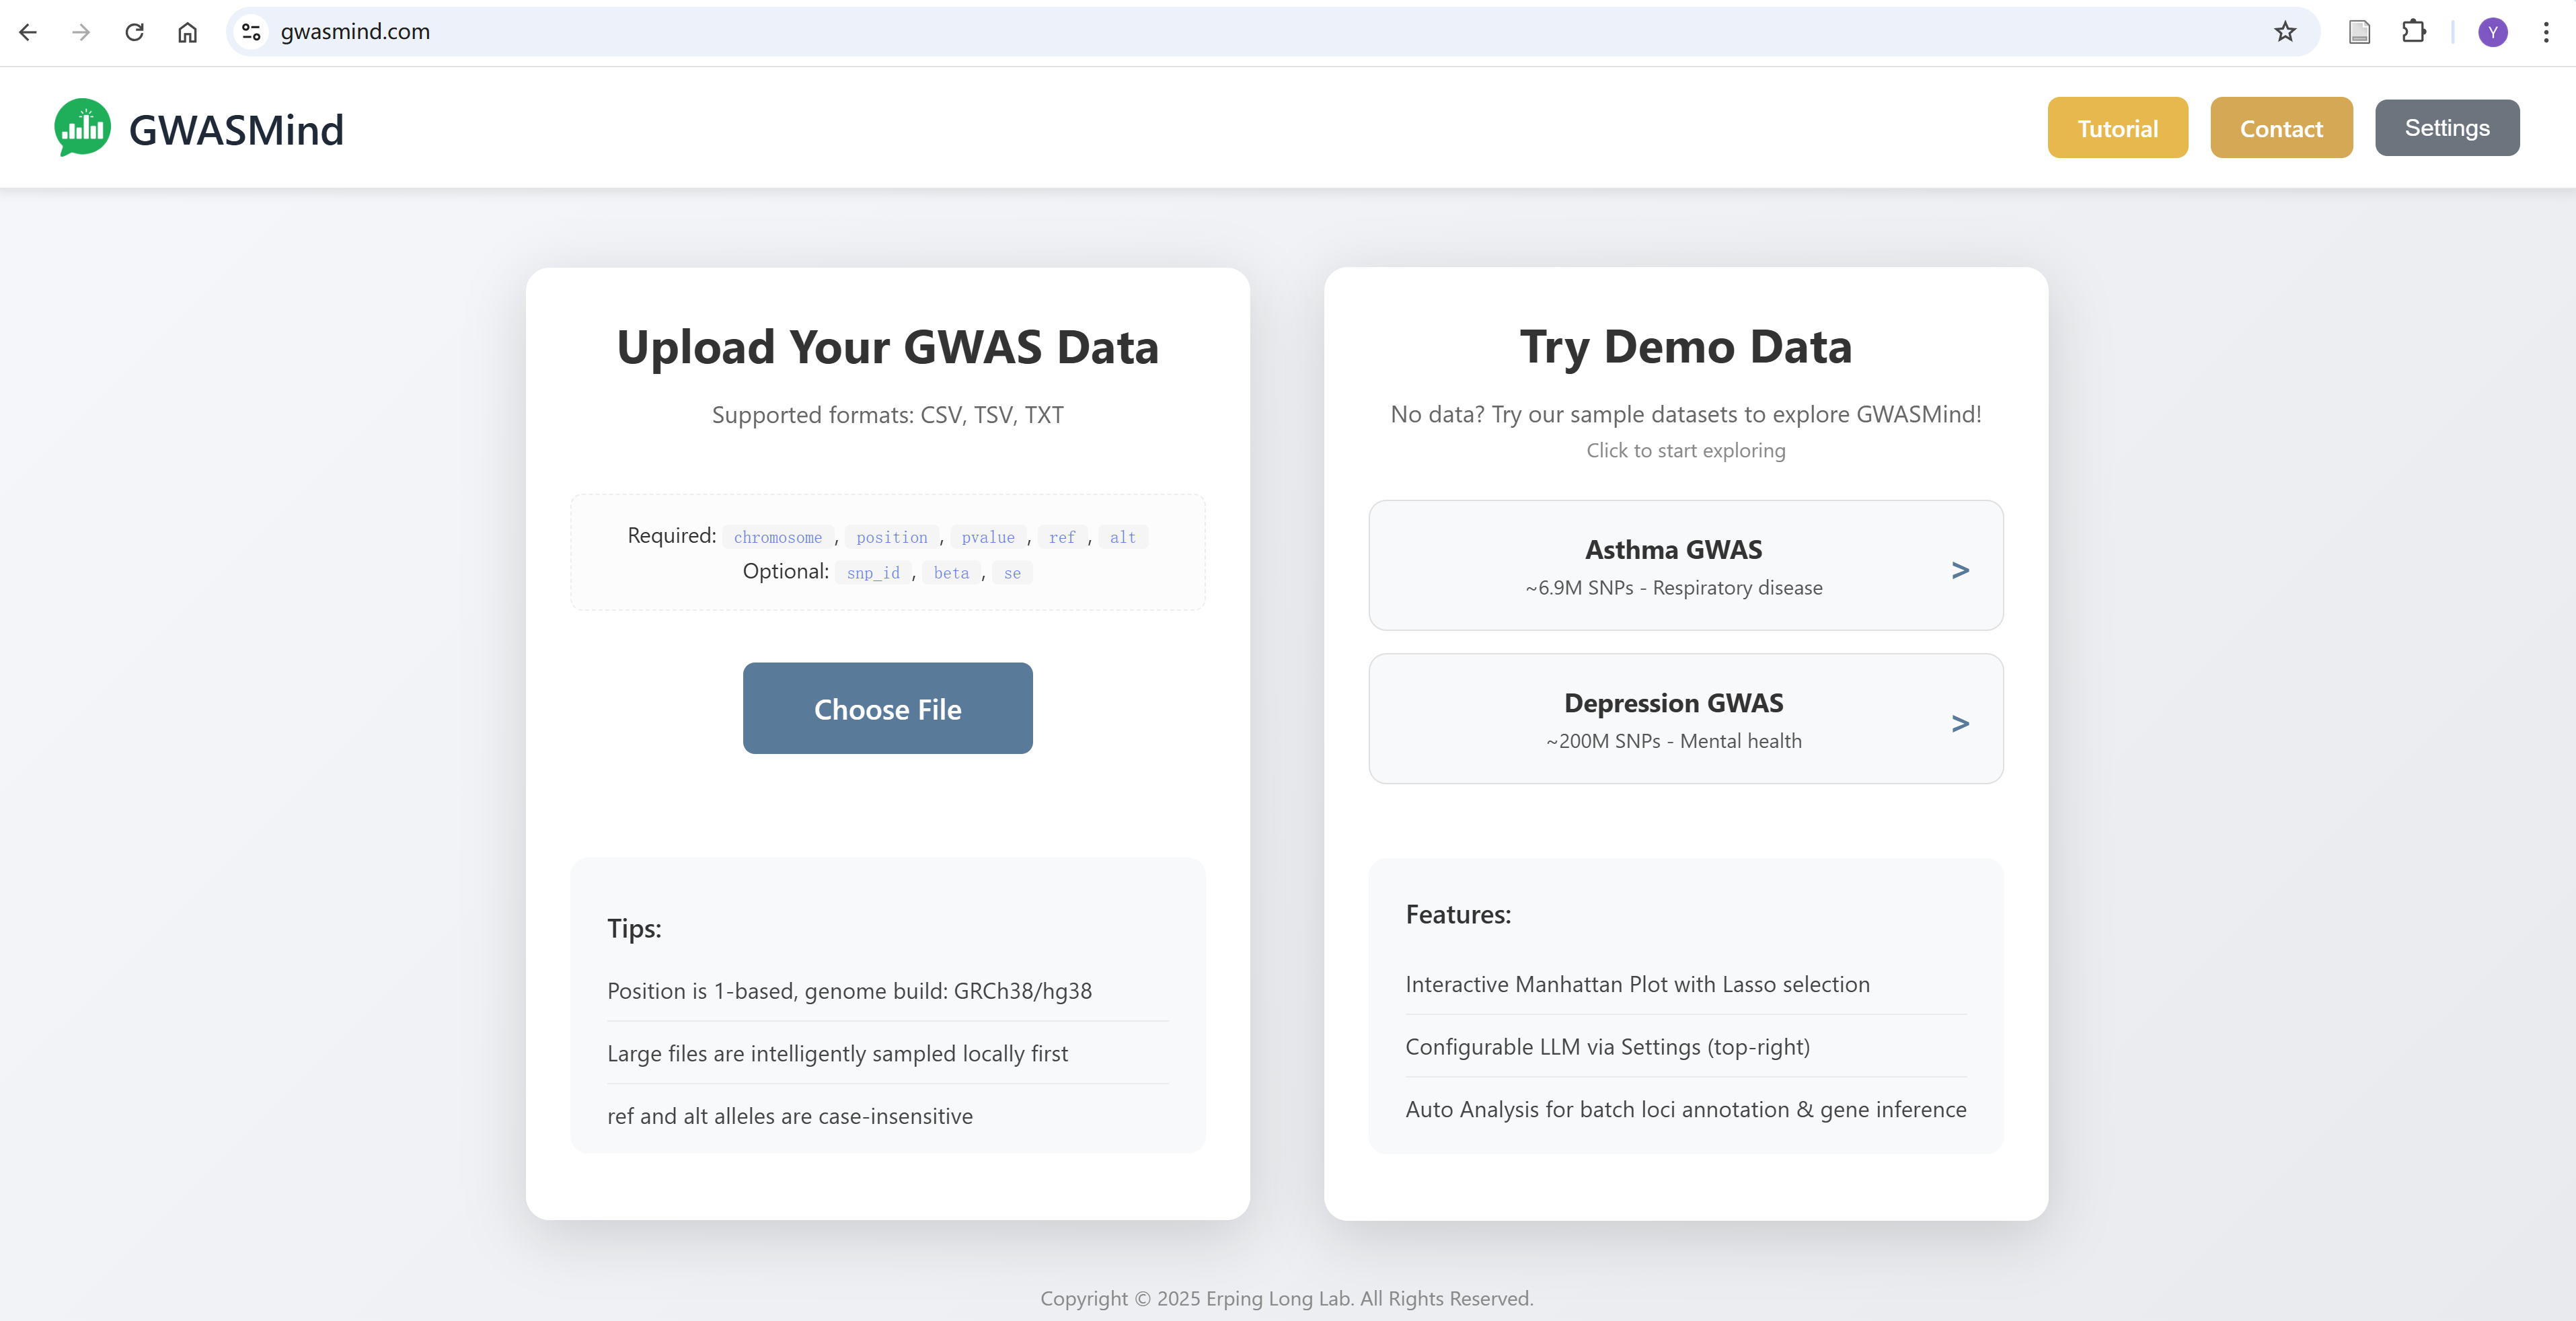Open browser site permissions via tune icon

pos(250,31)
